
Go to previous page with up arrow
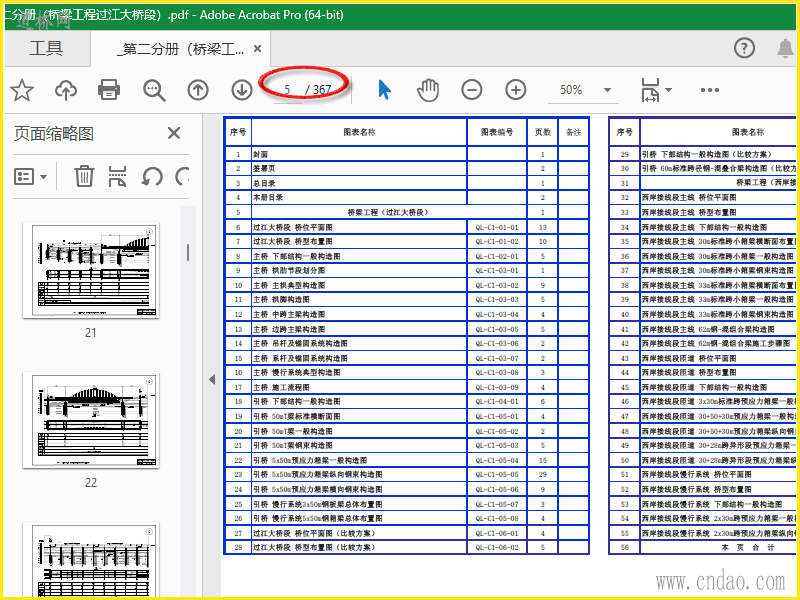pyautogui.click(x=198, y=90)
